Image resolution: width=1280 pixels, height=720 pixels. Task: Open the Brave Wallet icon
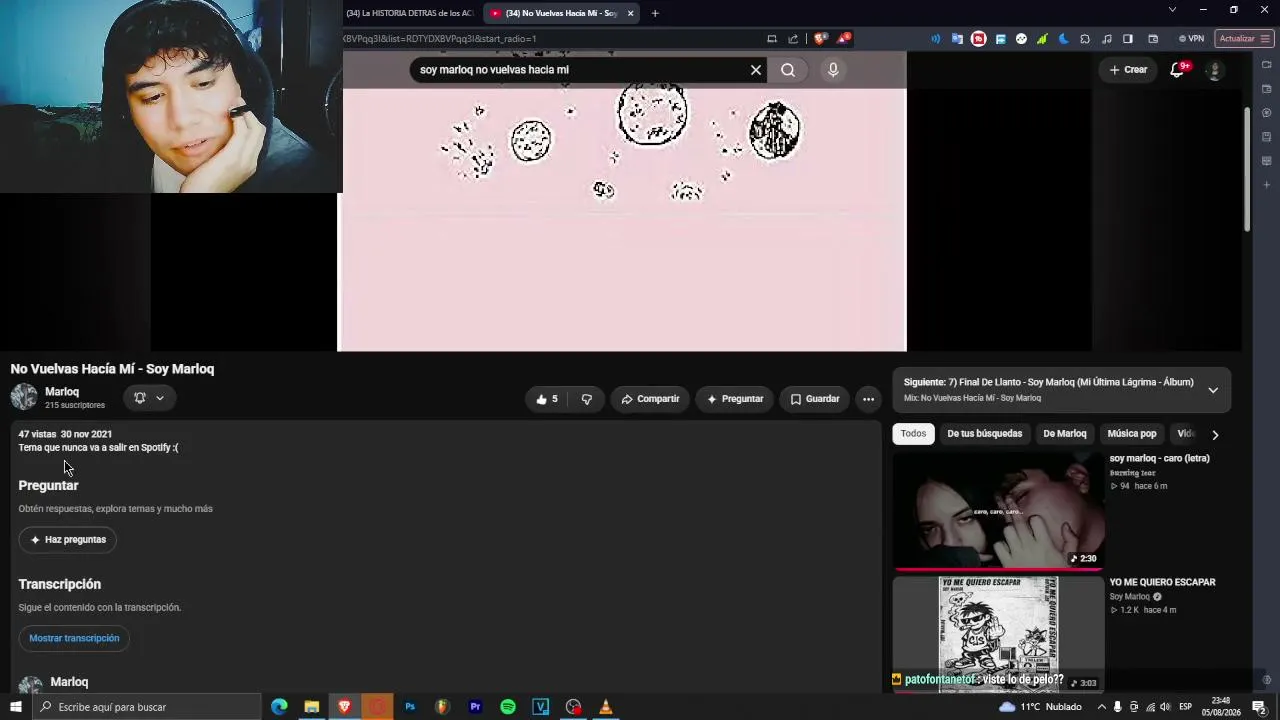click(x=1153, y=39)
